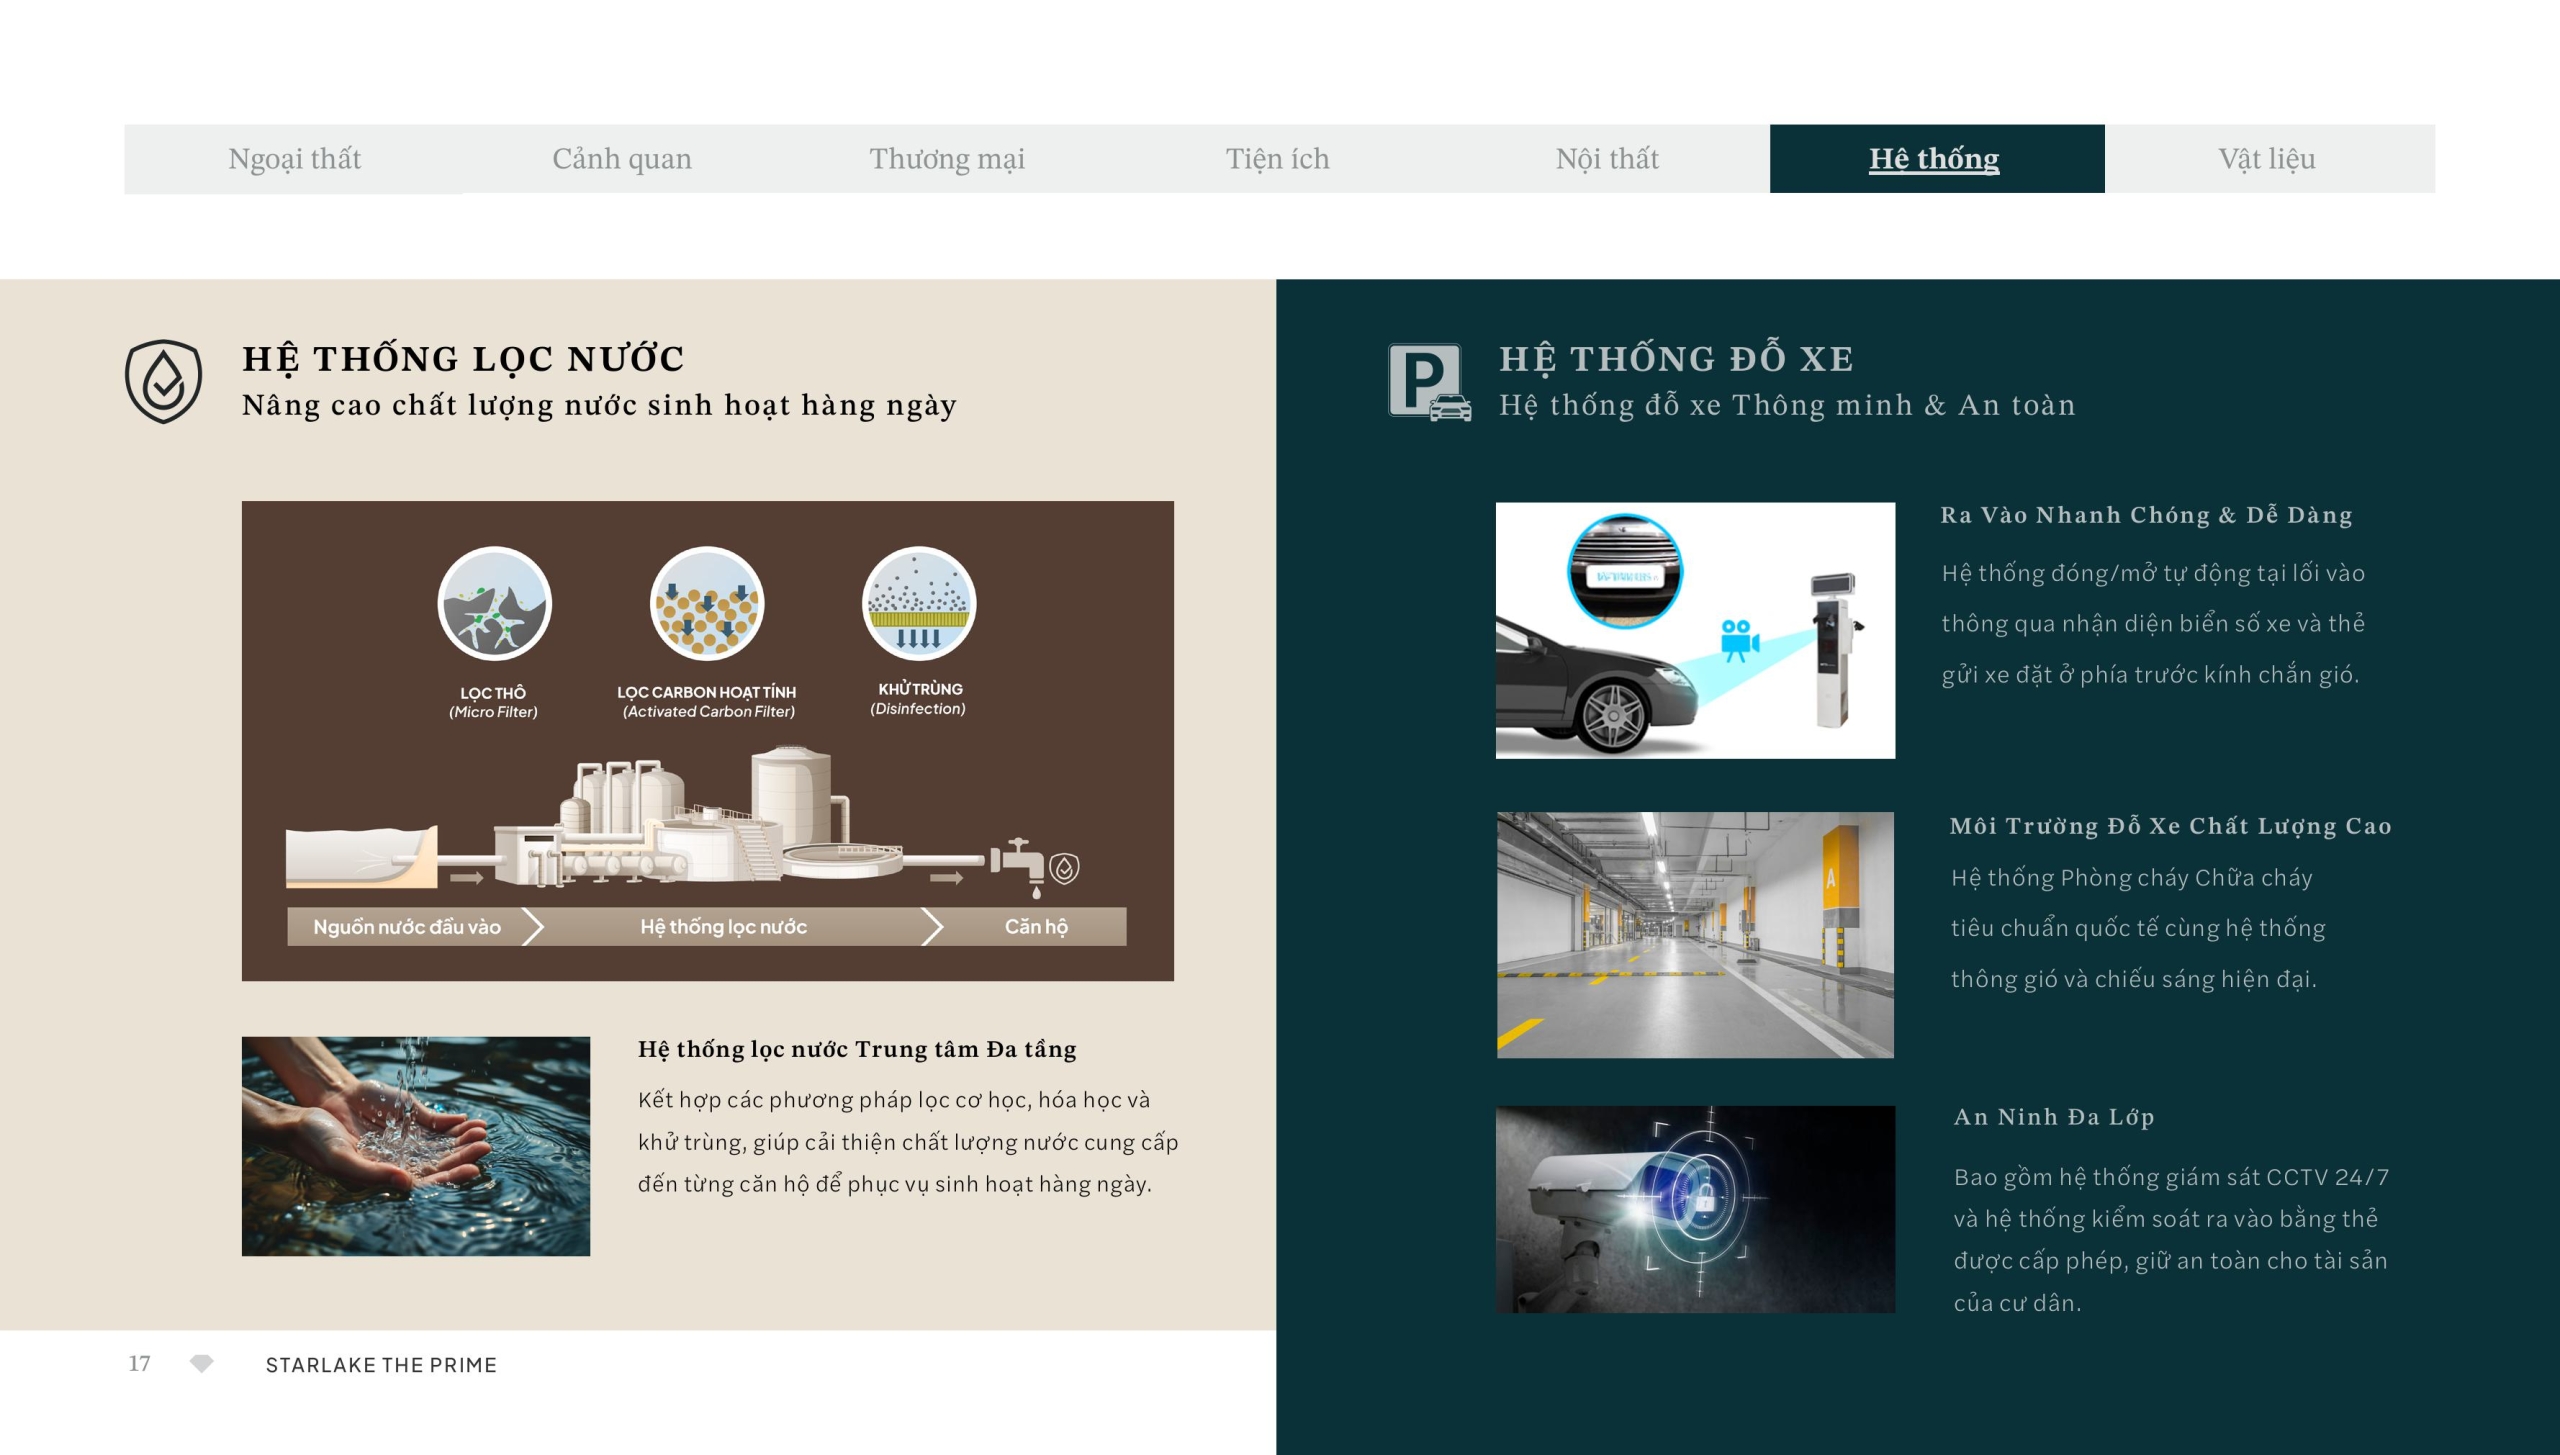2560x1455 pixels.
Task: Switch to the Vật liệu tab
Action: 2266,159
